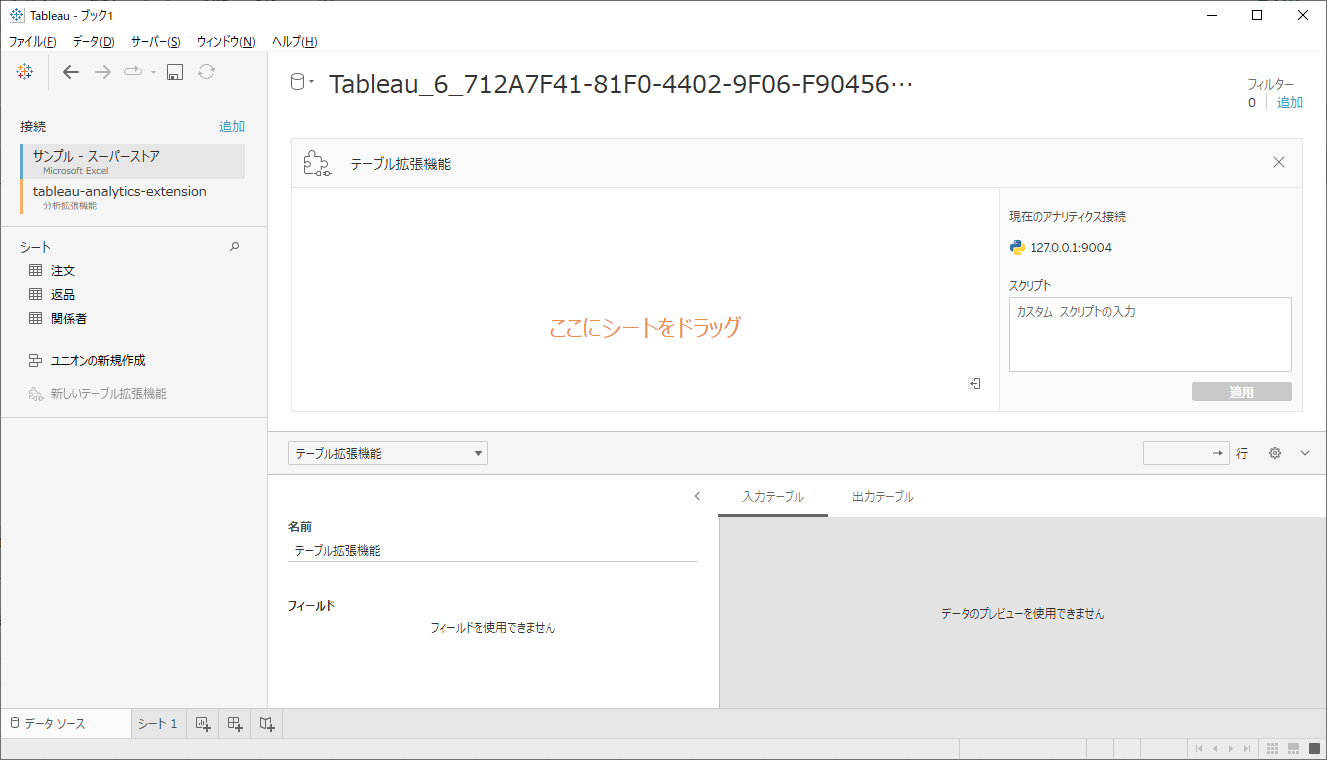Add a new story using its icon
The width and height of the screenshot is (1327, 760).
click(267, 723)
